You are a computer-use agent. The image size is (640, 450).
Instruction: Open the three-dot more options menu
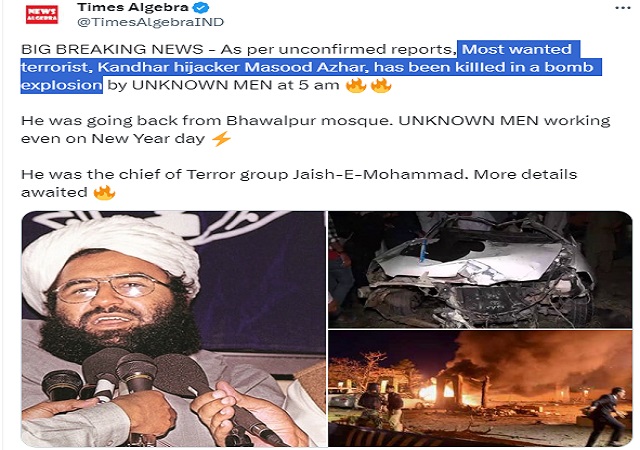coord(623,8)
